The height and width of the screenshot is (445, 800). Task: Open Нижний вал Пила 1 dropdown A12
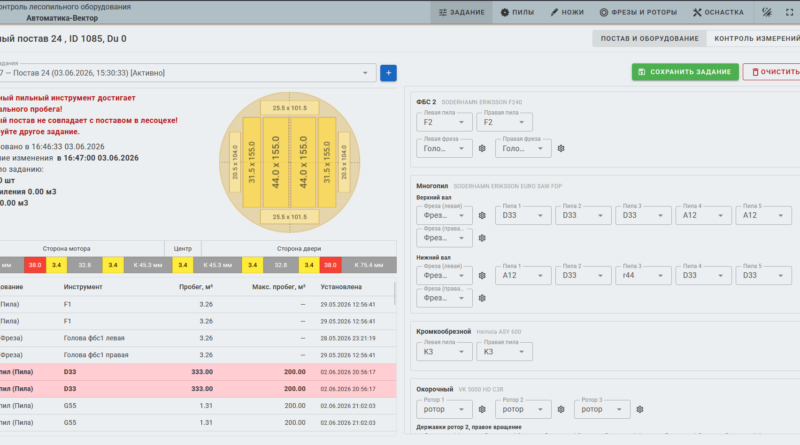click(523, 275)
